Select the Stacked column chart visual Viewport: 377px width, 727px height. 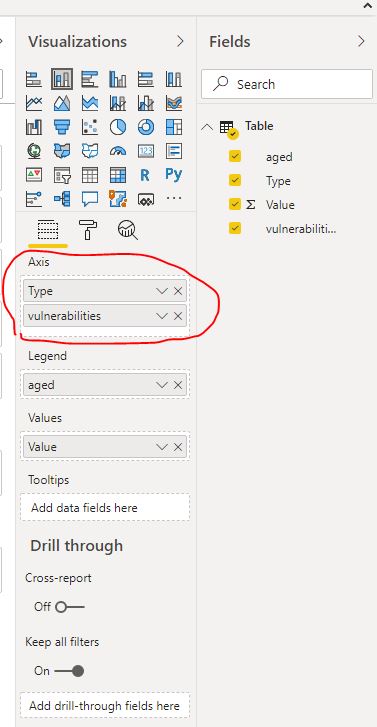(62, 79)
